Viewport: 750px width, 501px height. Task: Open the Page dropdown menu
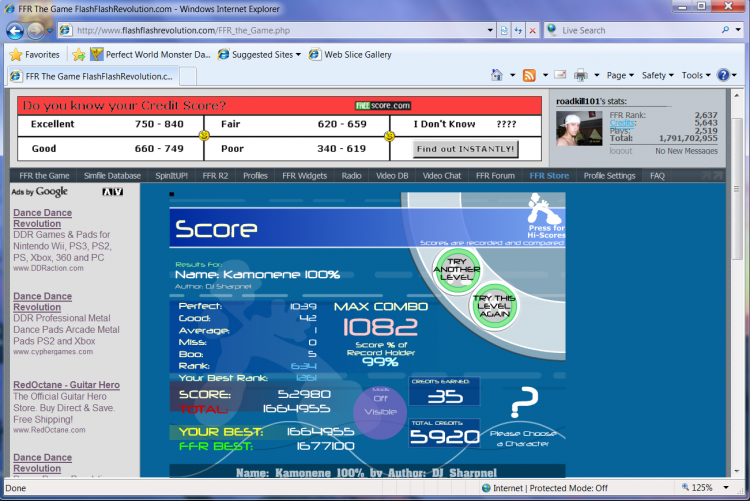620,75
